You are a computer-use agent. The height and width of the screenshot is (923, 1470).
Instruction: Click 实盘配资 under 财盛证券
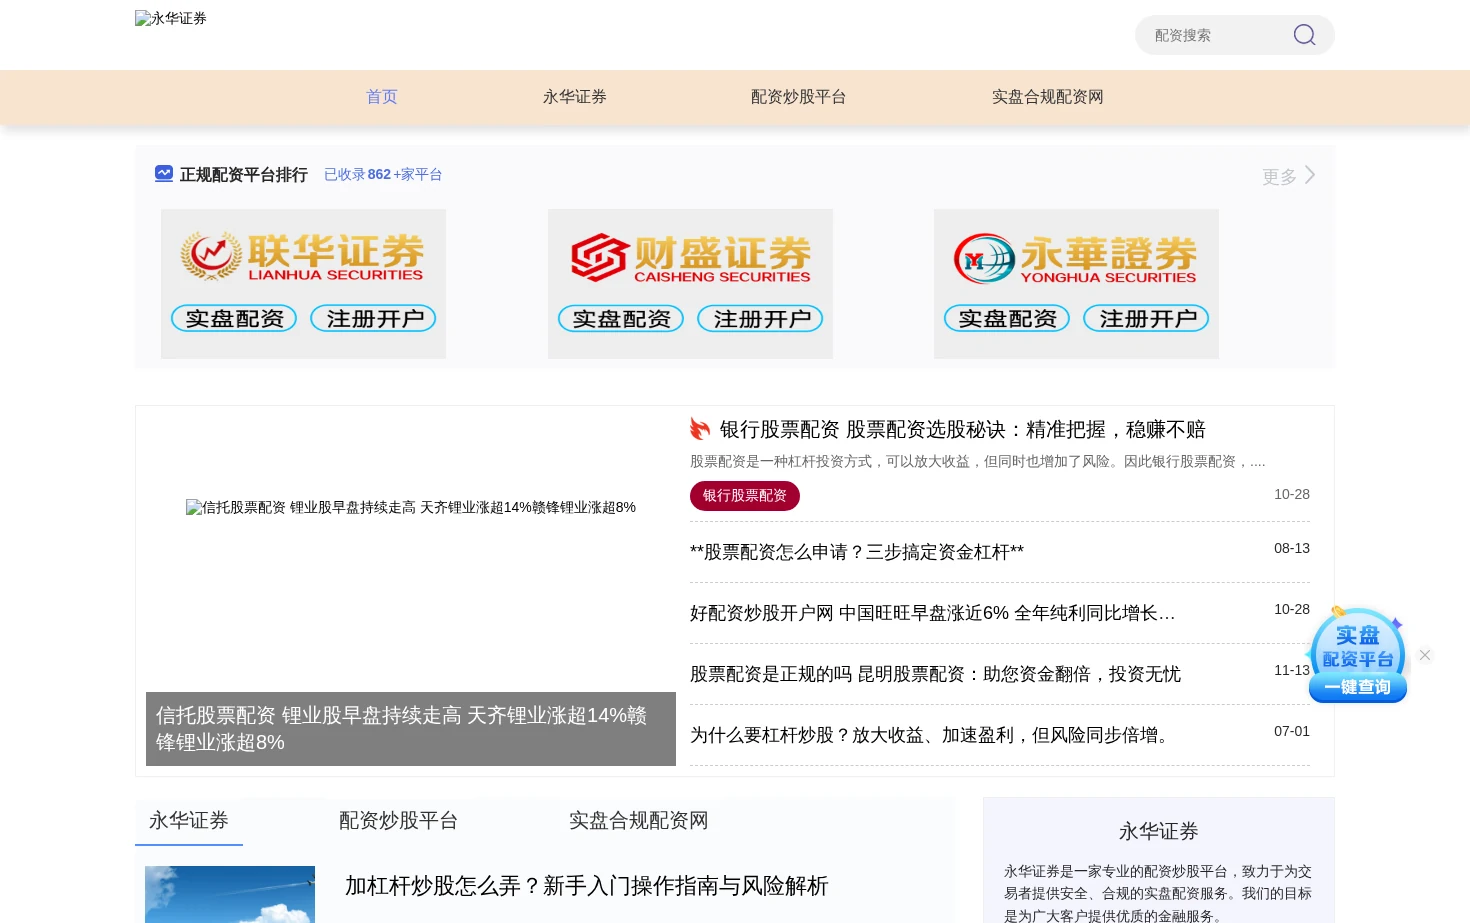tap(621, 319)
